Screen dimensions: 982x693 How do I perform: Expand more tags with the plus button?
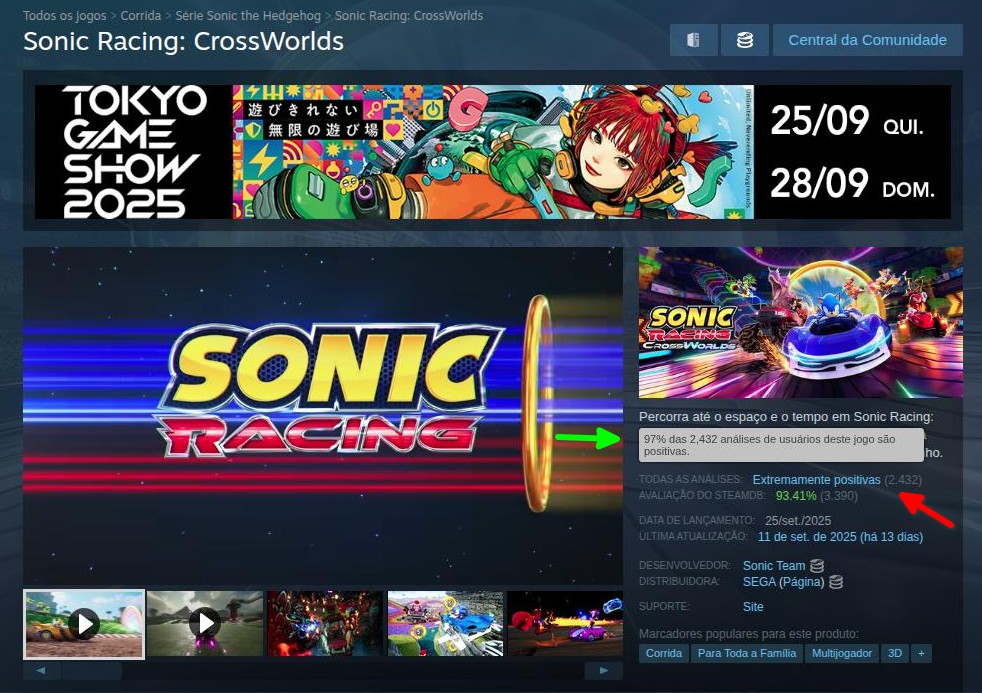click(921, 654)
